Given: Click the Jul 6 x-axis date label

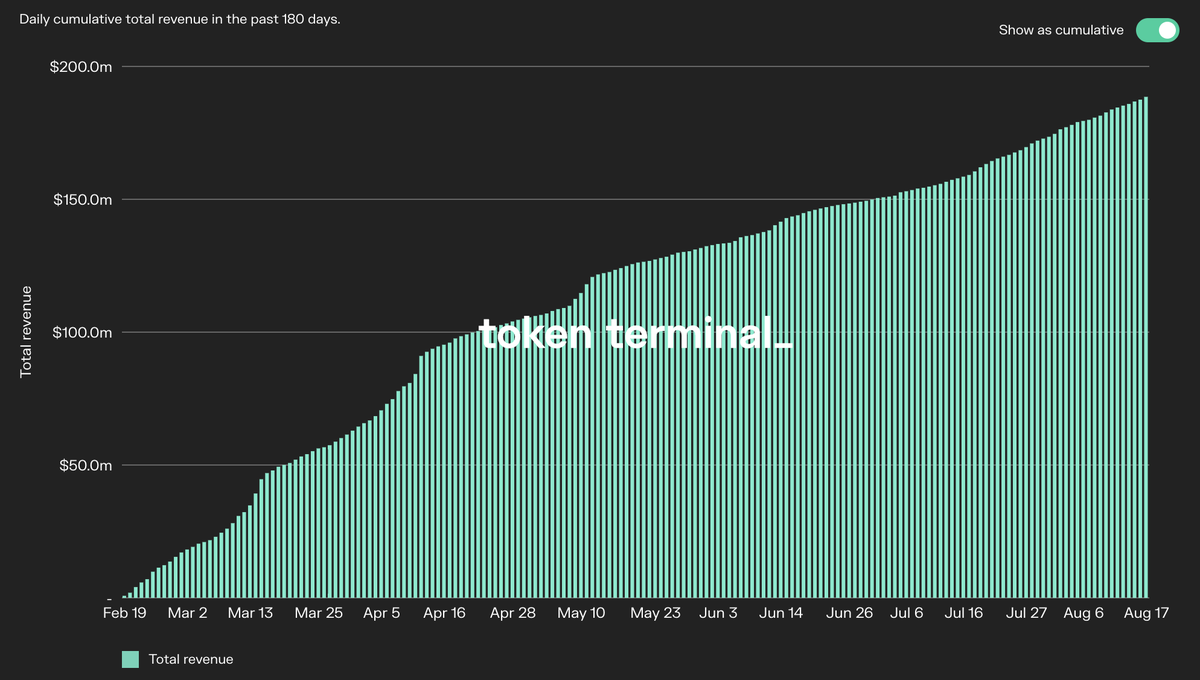Looking at the screenshot, I should click(907, 613).
